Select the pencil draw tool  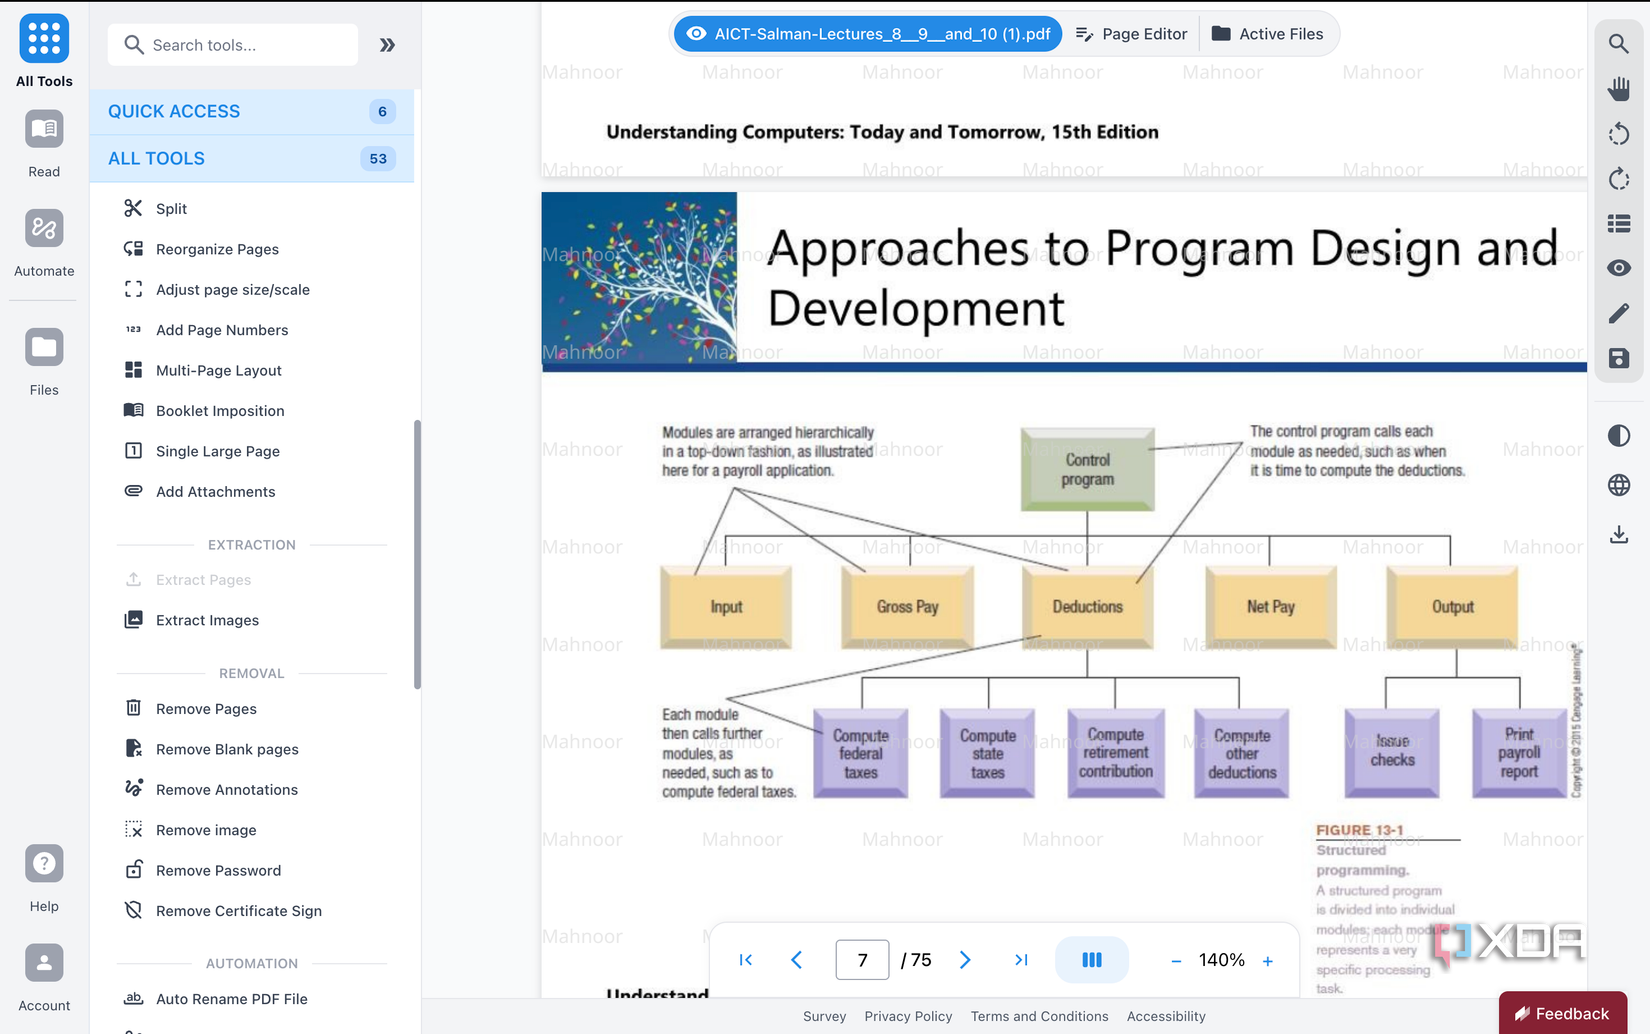pos(1618,314)
